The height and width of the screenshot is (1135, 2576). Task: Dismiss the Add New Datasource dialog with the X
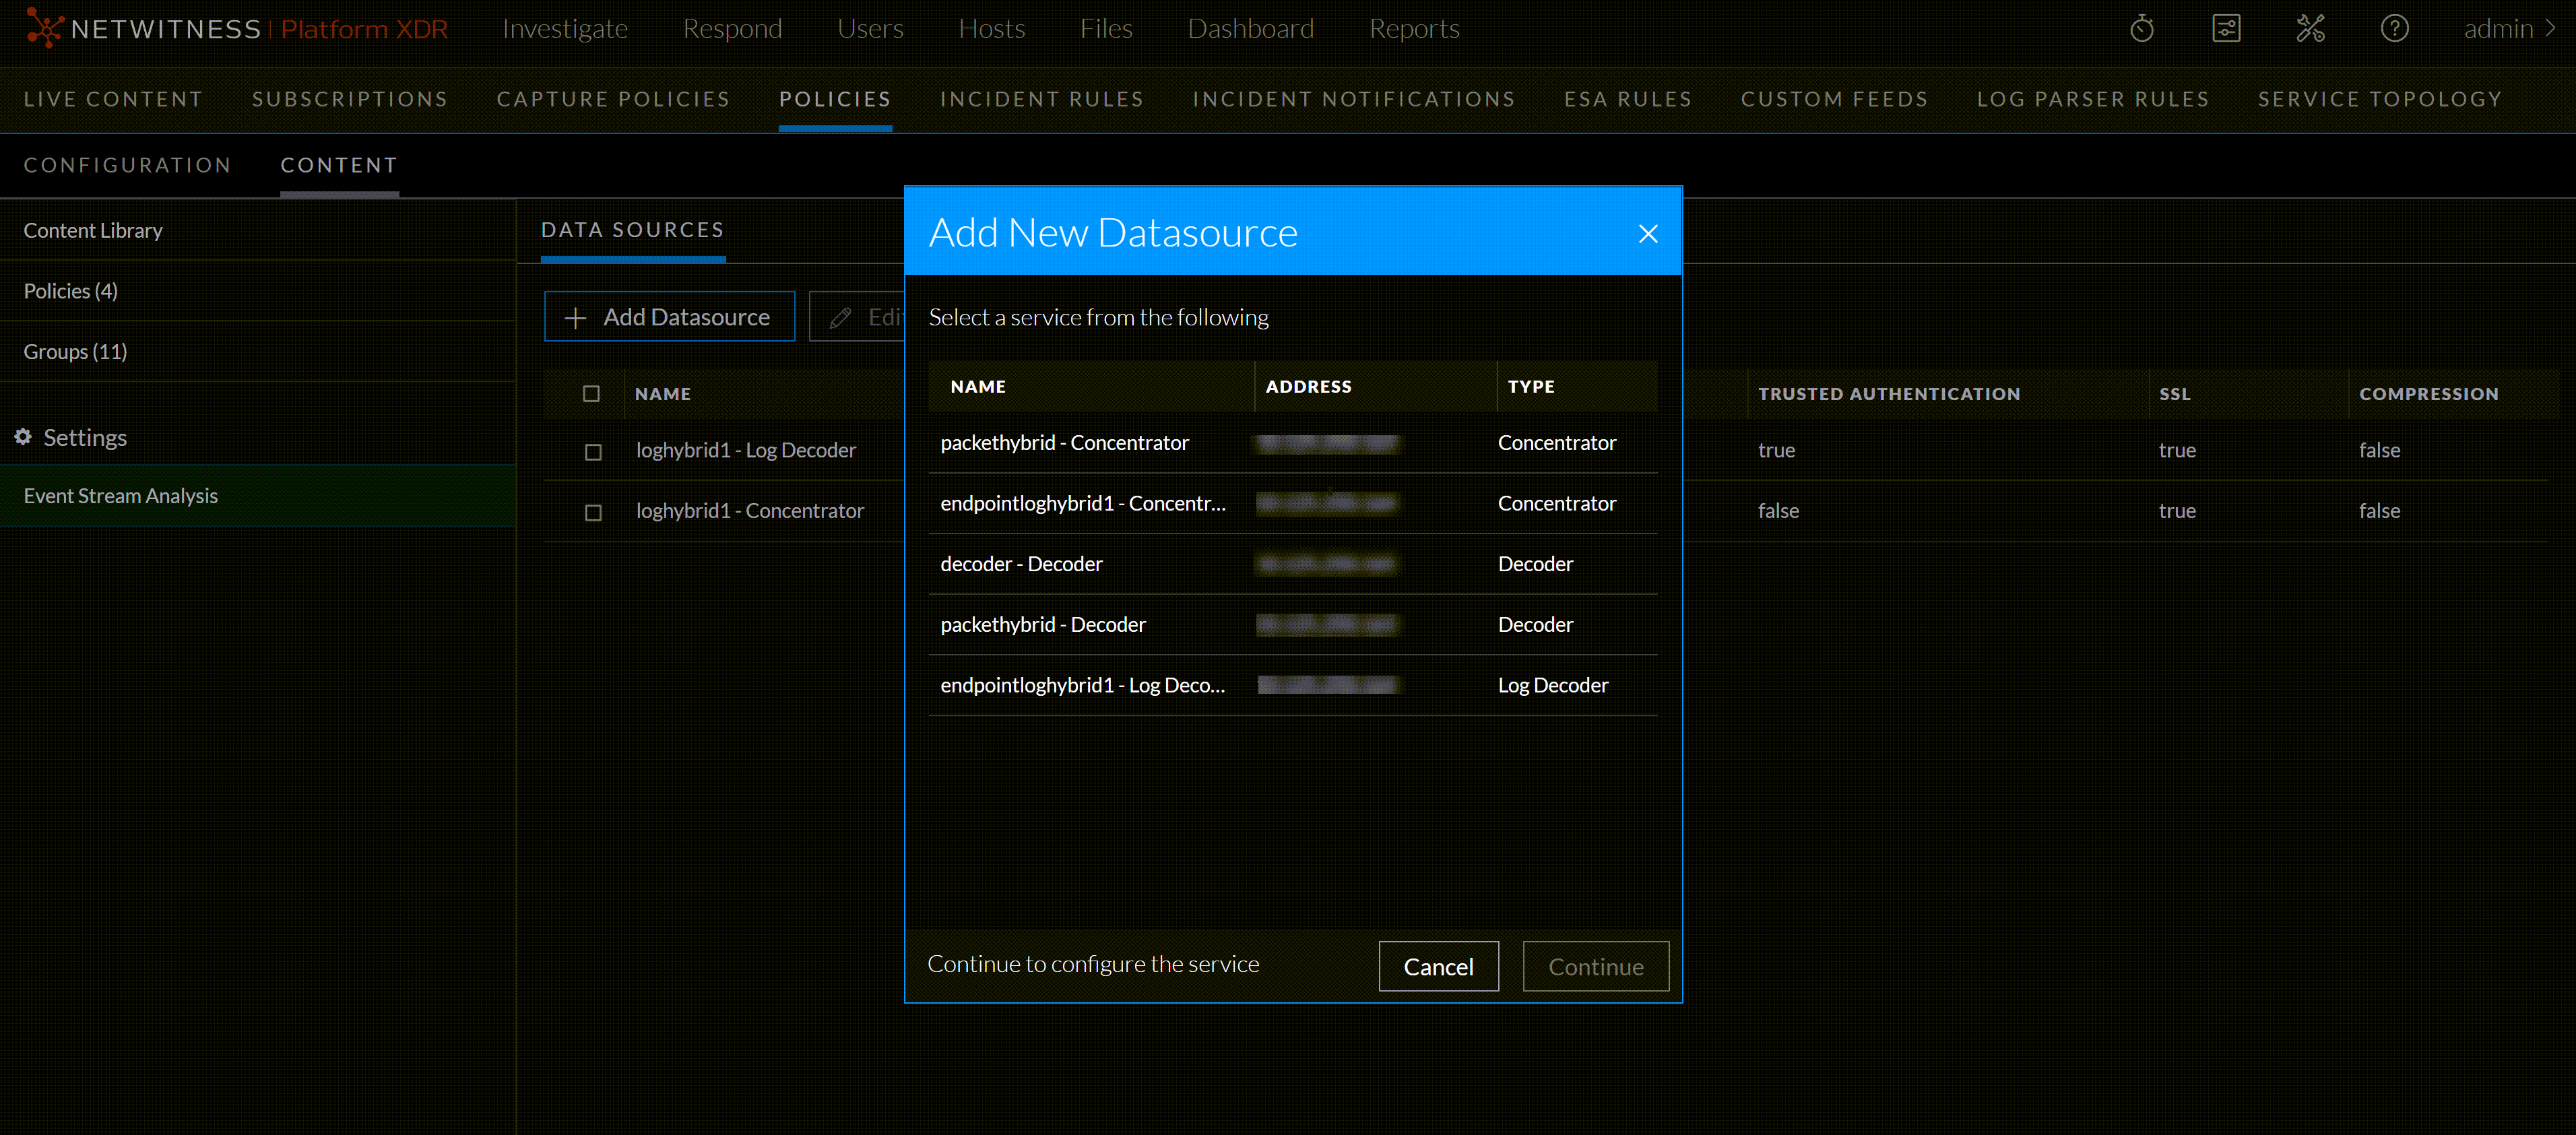click(x=1648, y=233)
